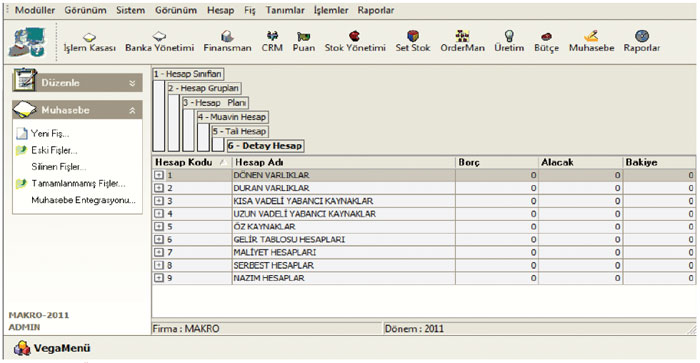Screen dimensions: 700x363
Task: Click the Düzenle panel notepad icon
Action: tap(25, 80)
